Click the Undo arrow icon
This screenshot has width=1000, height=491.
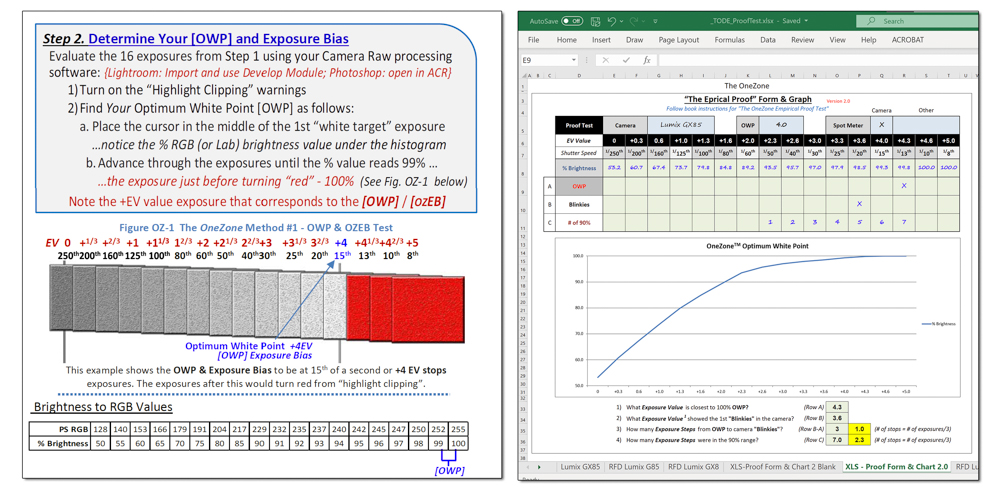(x=611, y=21)
